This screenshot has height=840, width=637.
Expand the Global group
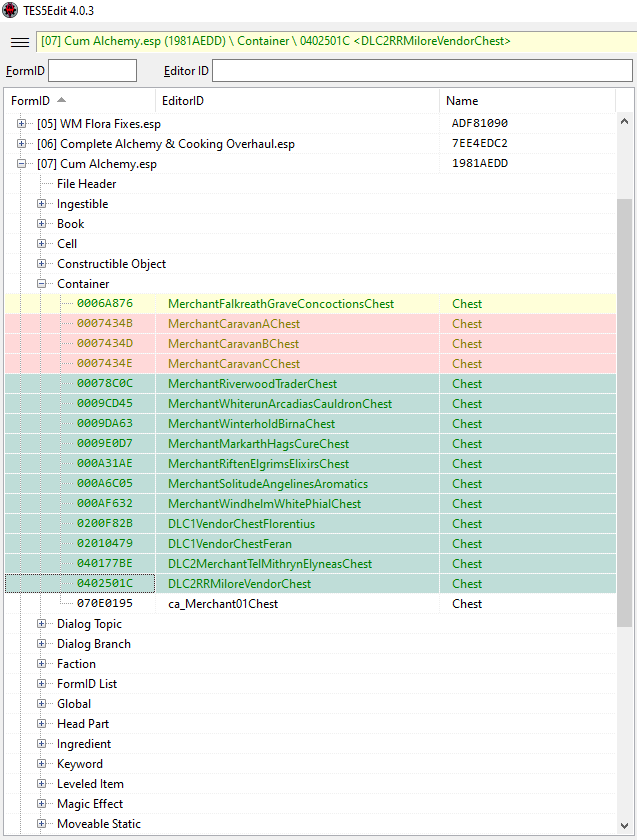41,703
